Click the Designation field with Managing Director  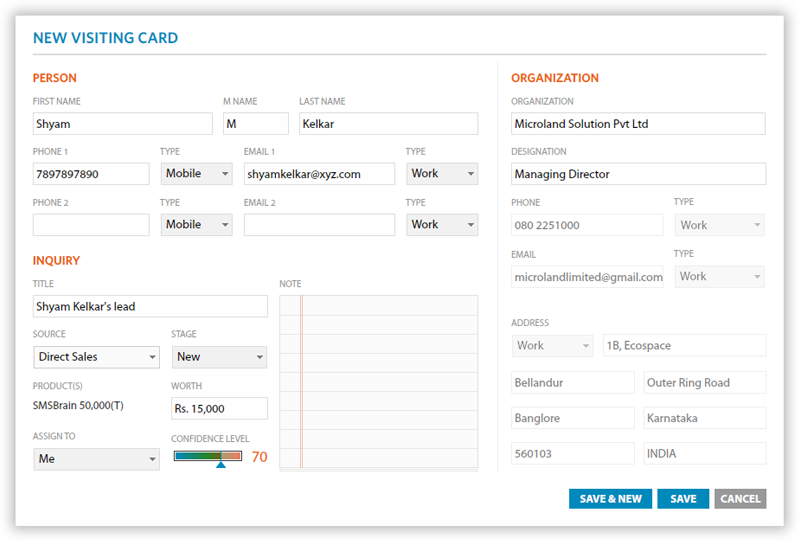point(638,174)
